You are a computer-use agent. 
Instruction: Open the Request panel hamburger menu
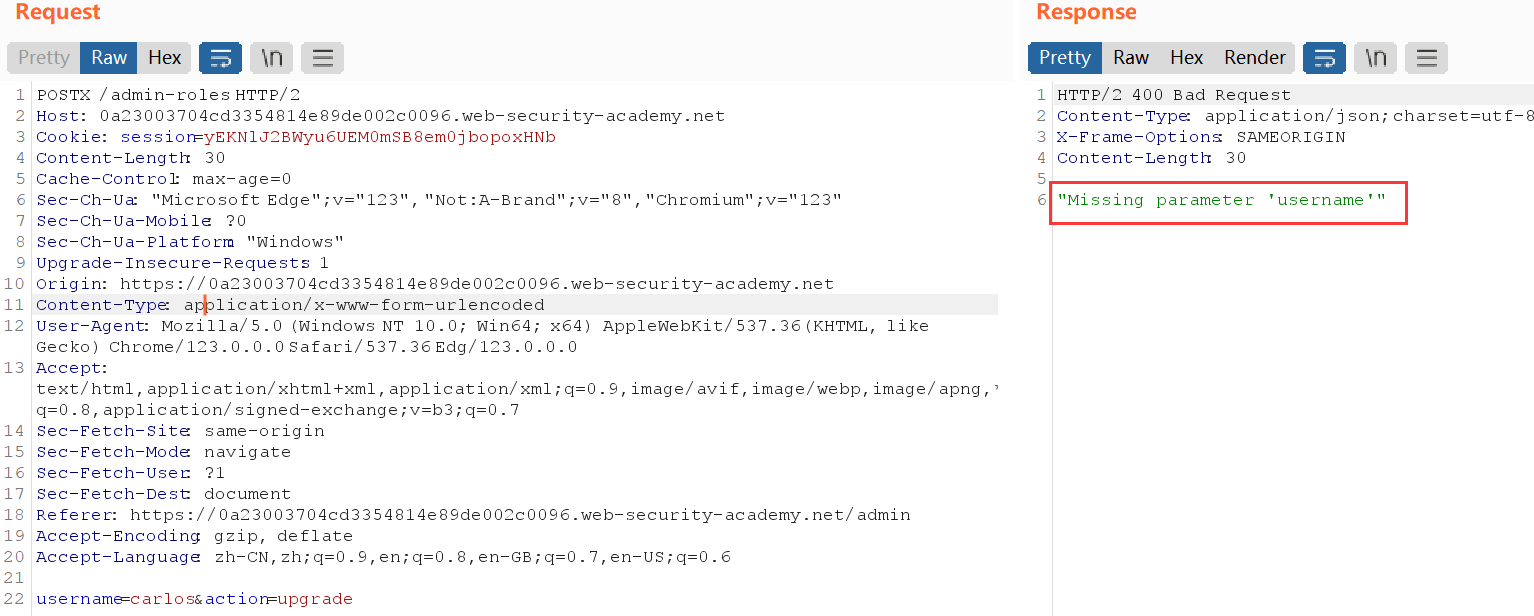322,58
